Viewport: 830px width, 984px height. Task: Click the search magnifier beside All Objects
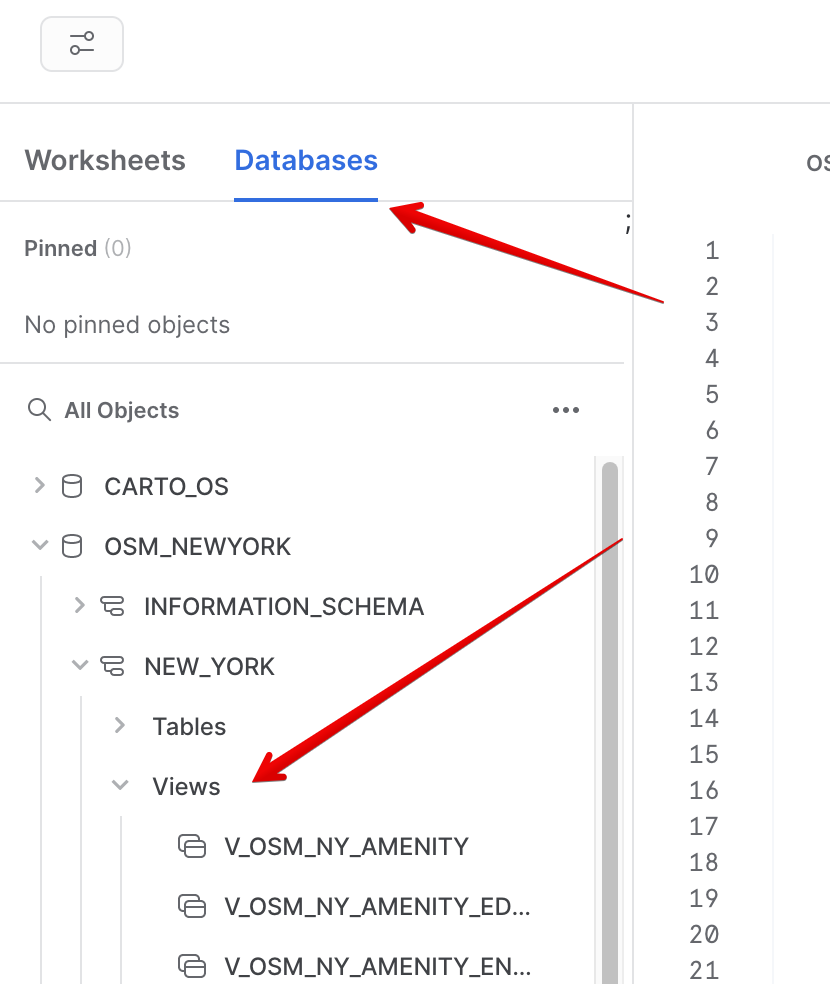pyautogui.click(x=39, y=410)
